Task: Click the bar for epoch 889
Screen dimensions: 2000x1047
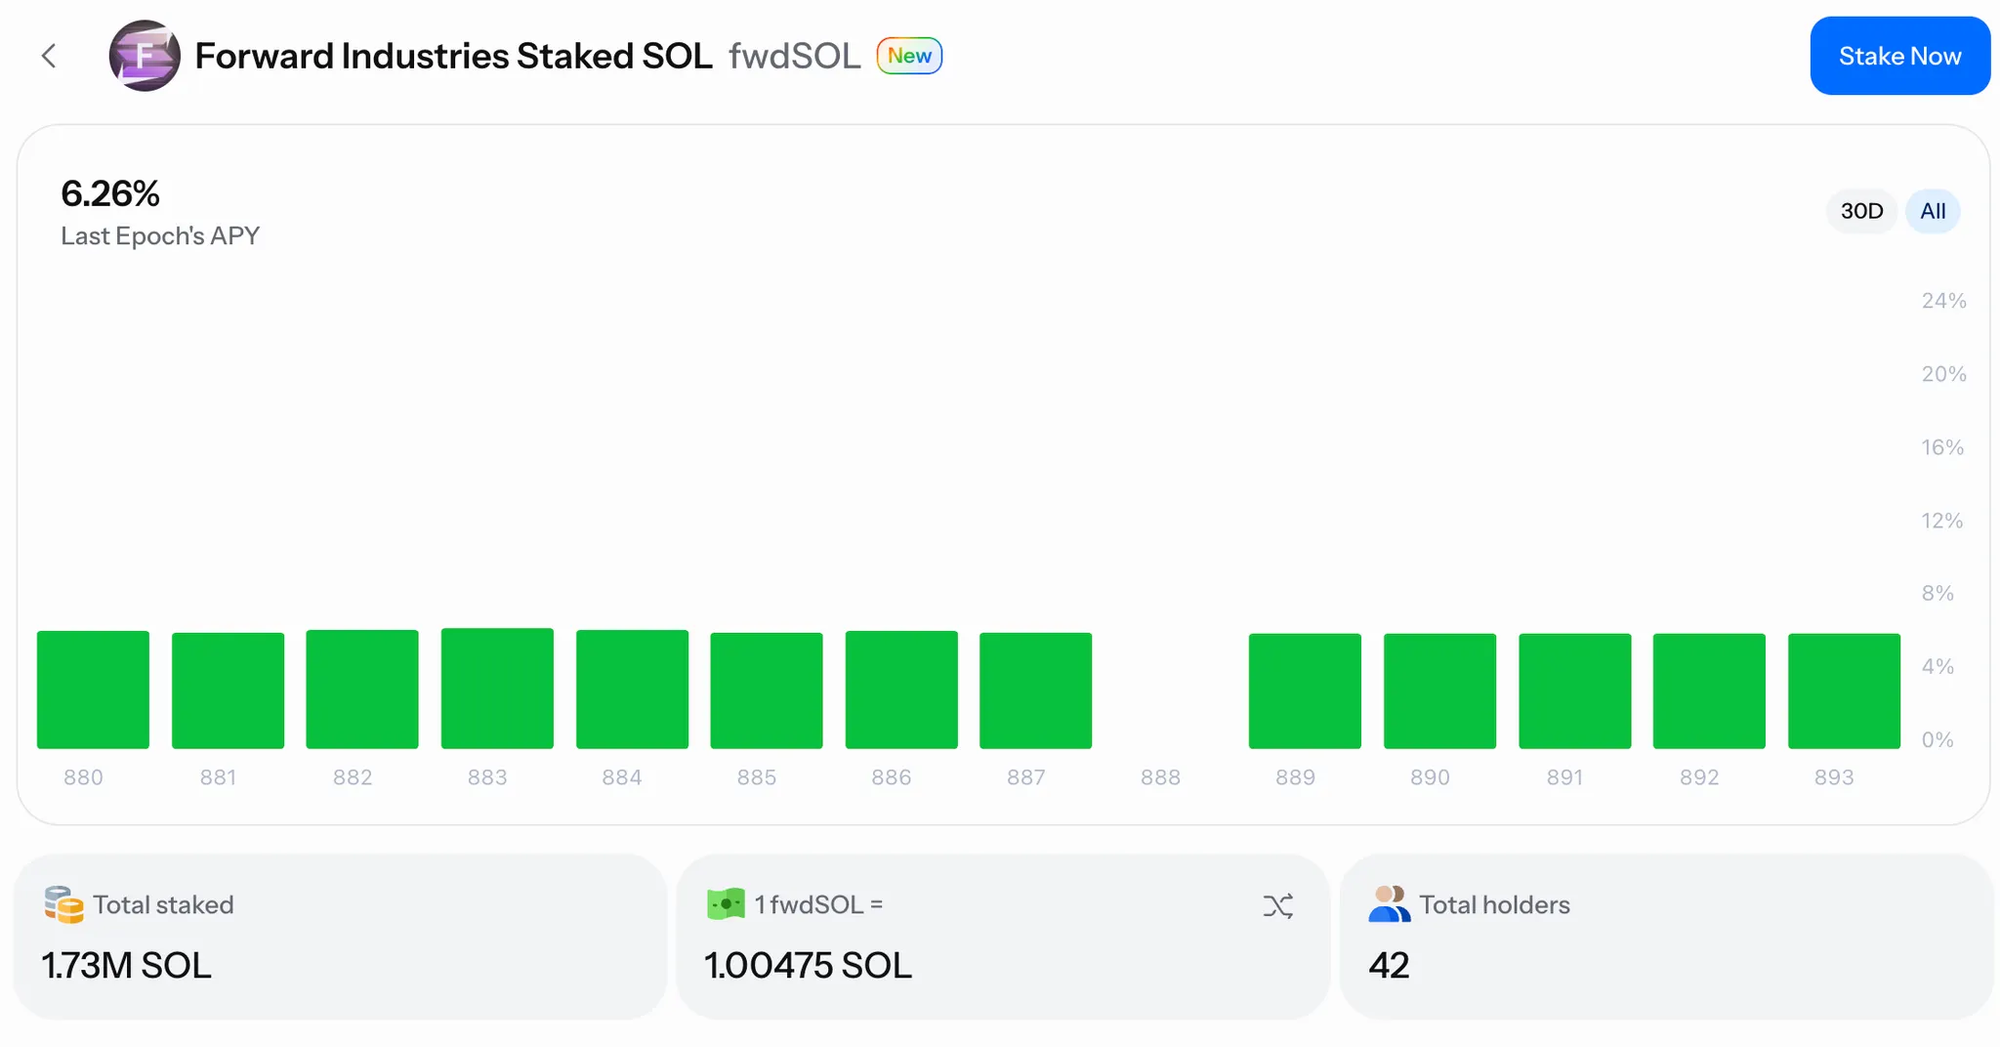Action: pos(1304,690)
